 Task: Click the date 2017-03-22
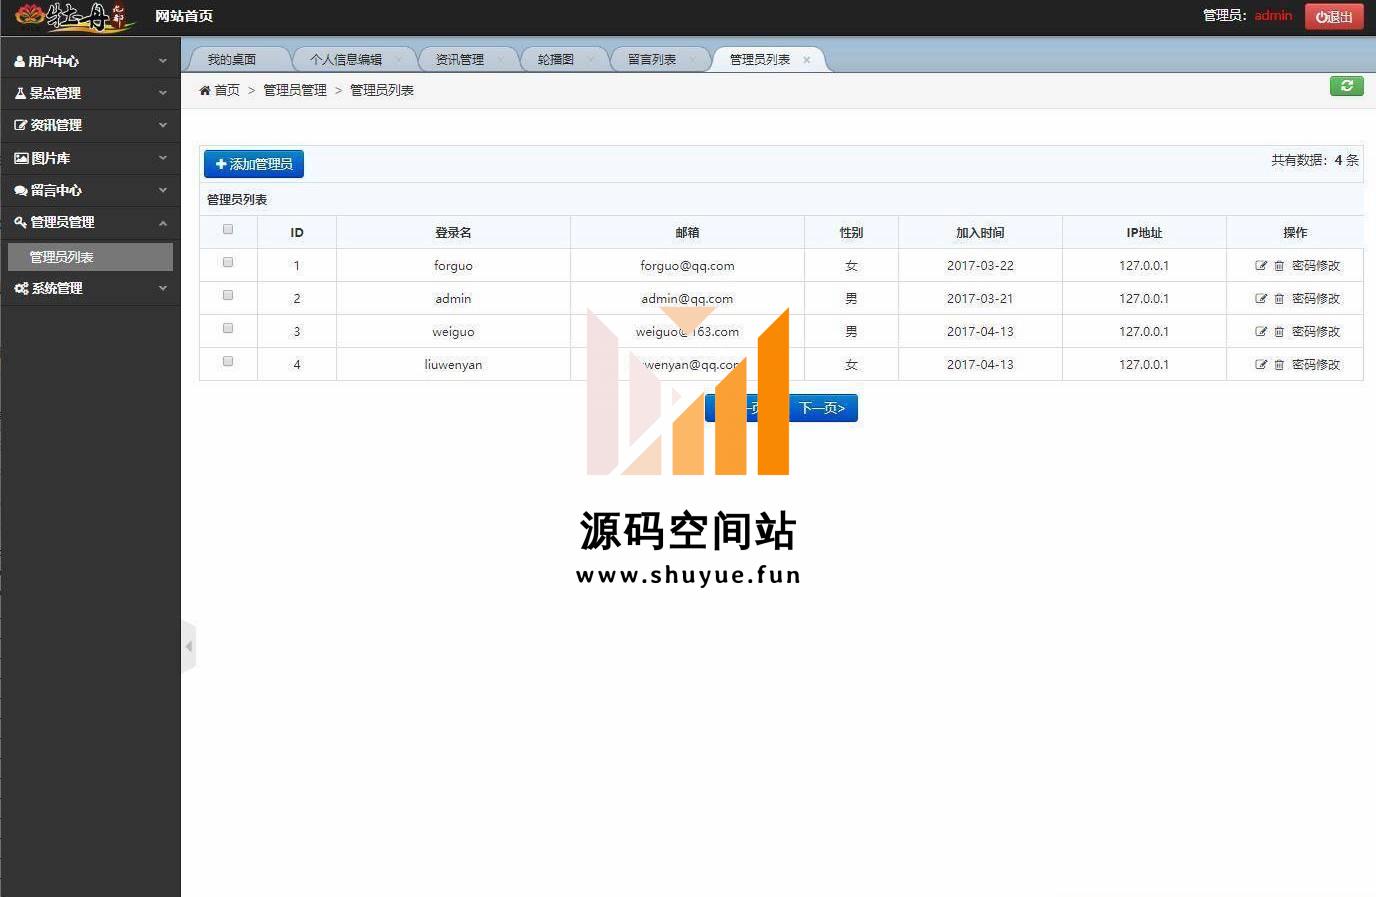pos(980,266)
